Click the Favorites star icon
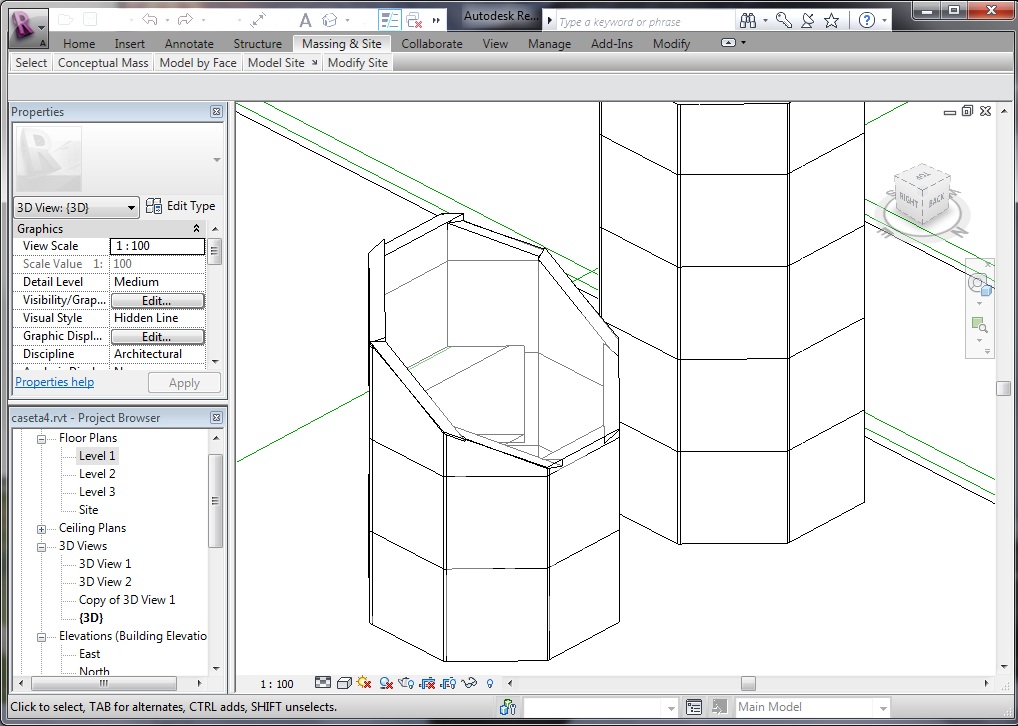 pyautogui.click(x=831, y=20)
